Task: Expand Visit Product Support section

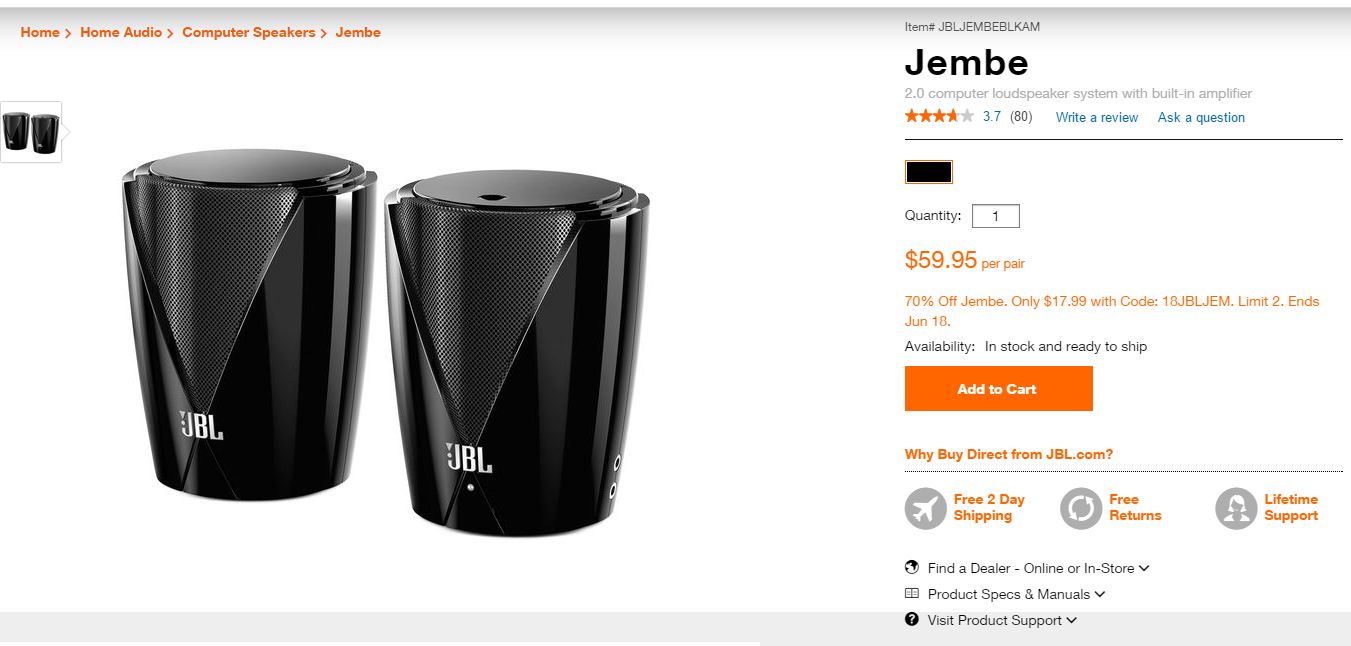Action: click(1001, 620)
